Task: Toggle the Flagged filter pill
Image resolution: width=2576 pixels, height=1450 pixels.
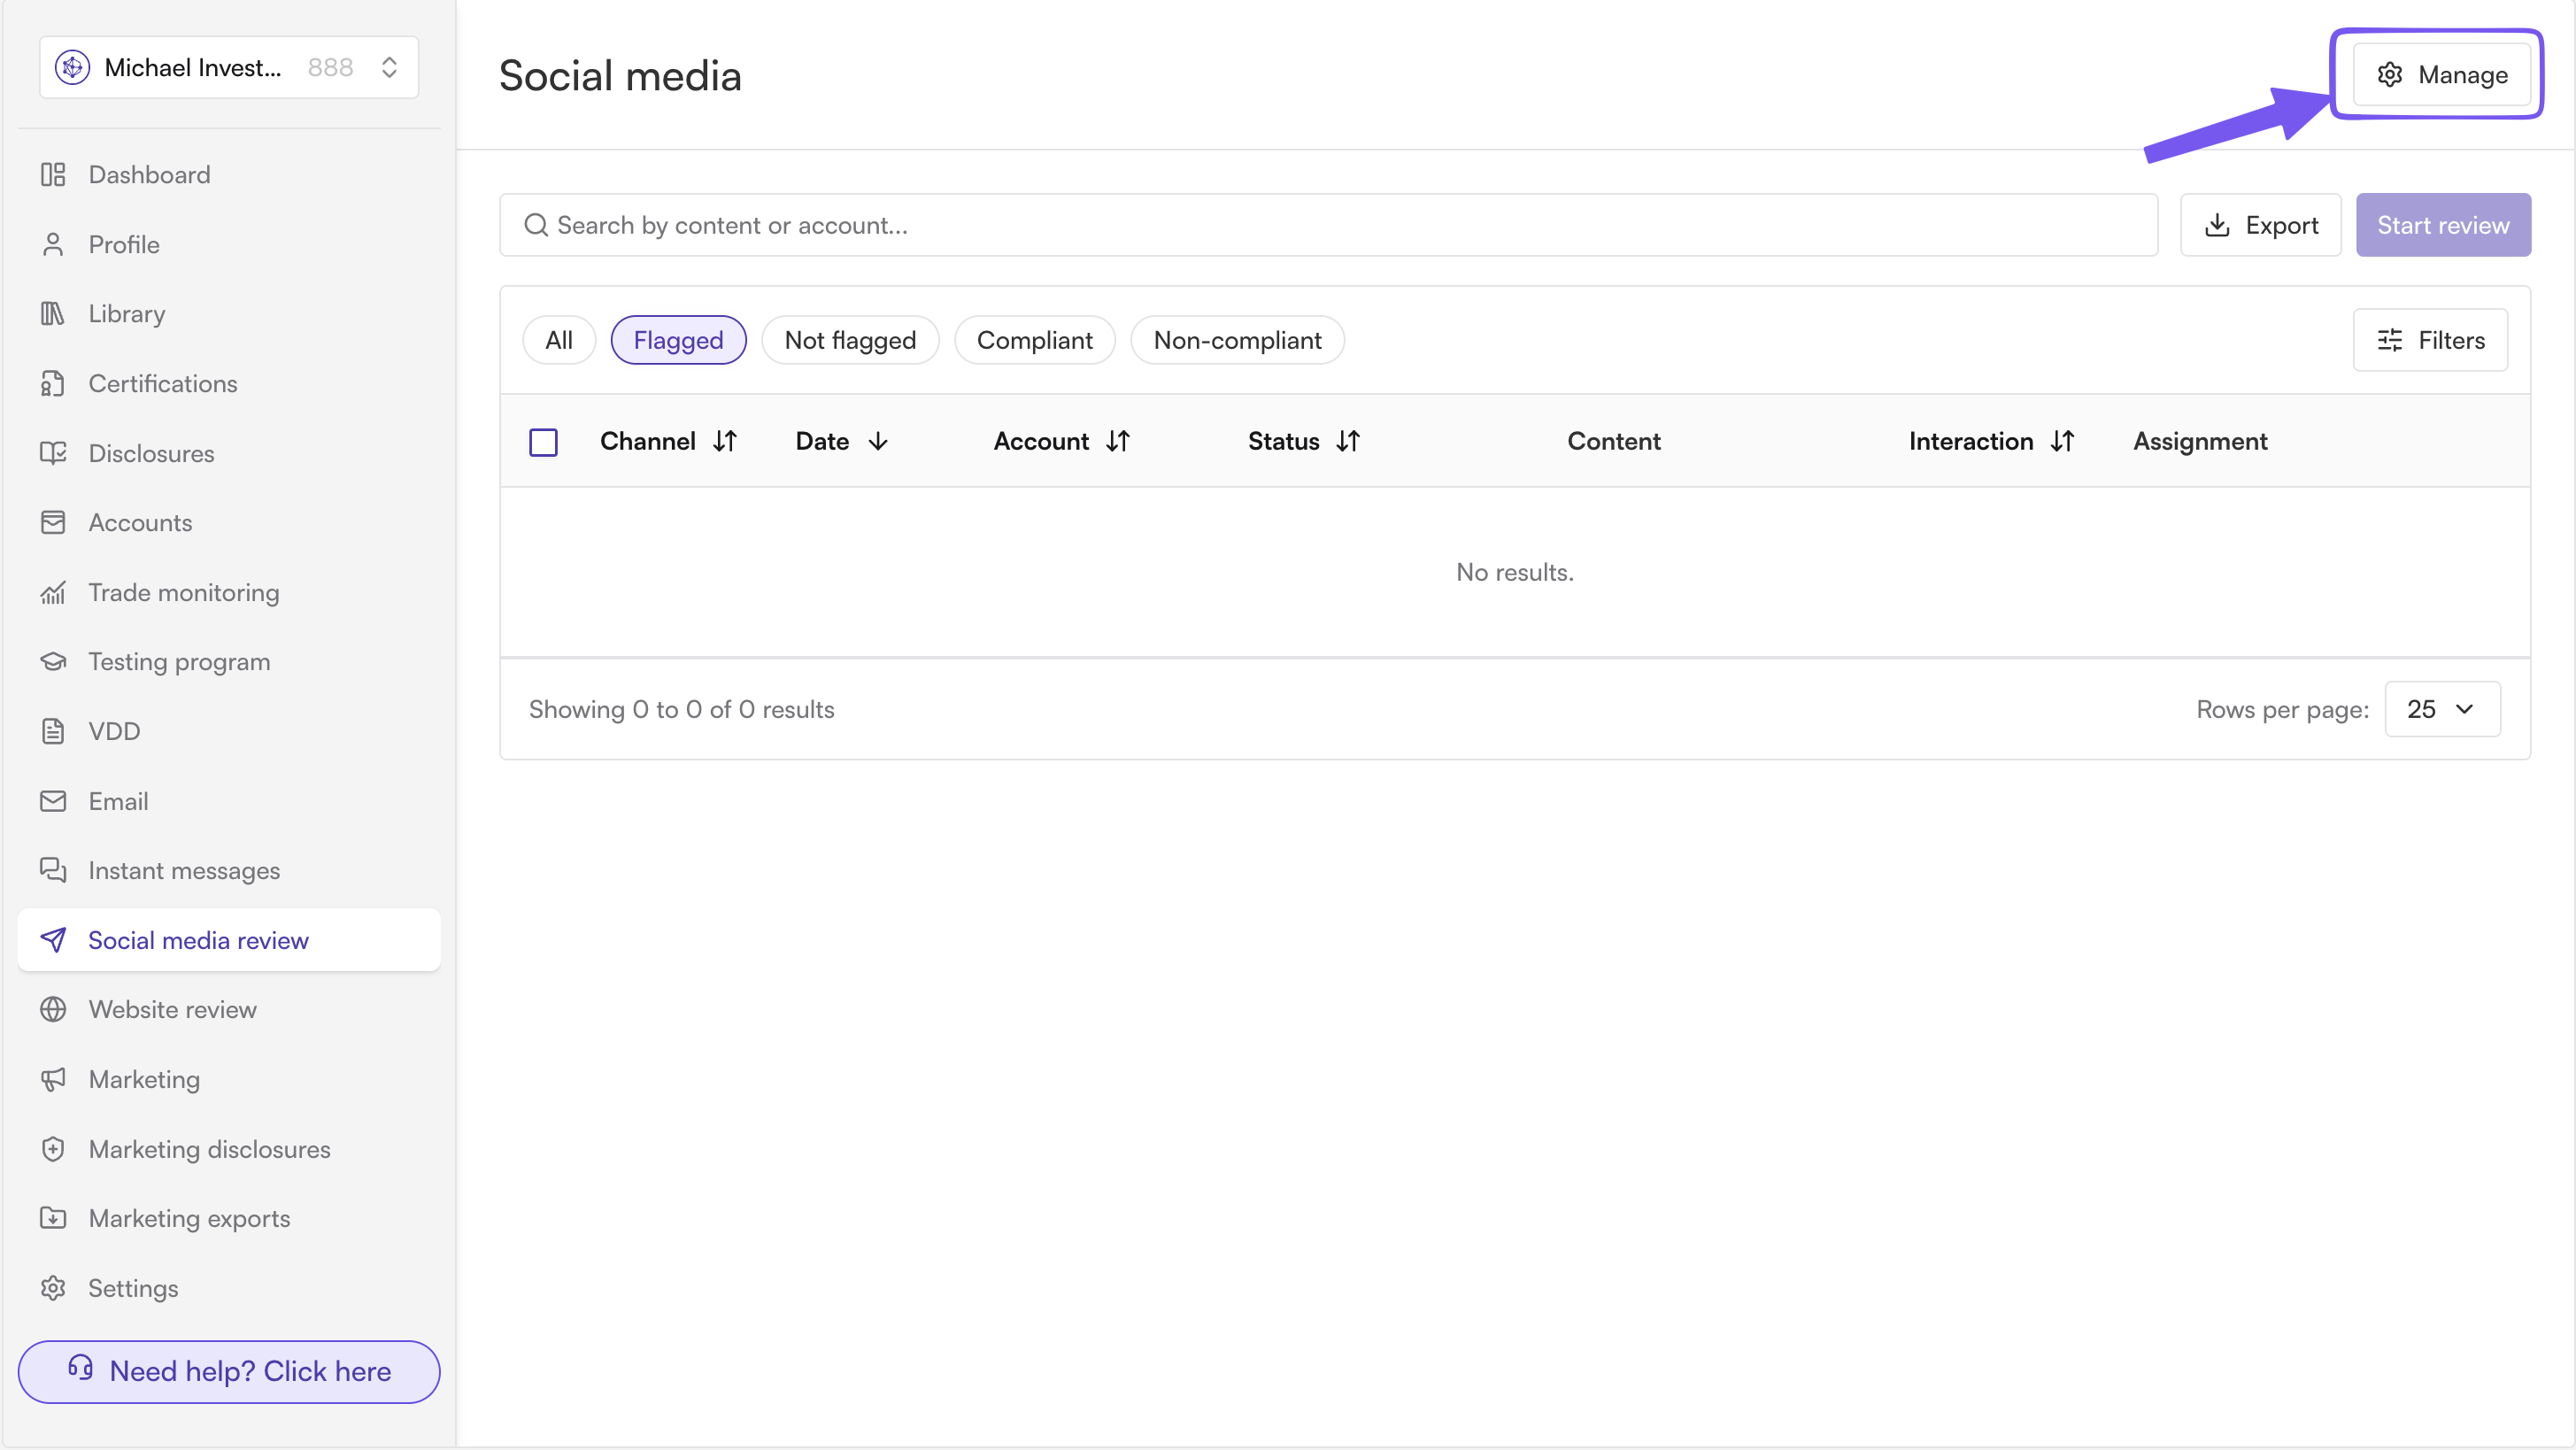Action: point(678,340)
